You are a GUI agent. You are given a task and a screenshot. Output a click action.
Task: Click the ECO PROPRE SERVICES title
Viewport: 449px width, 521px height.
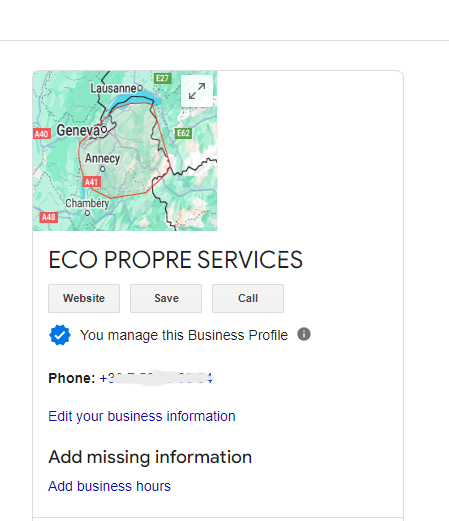point(176,260)
